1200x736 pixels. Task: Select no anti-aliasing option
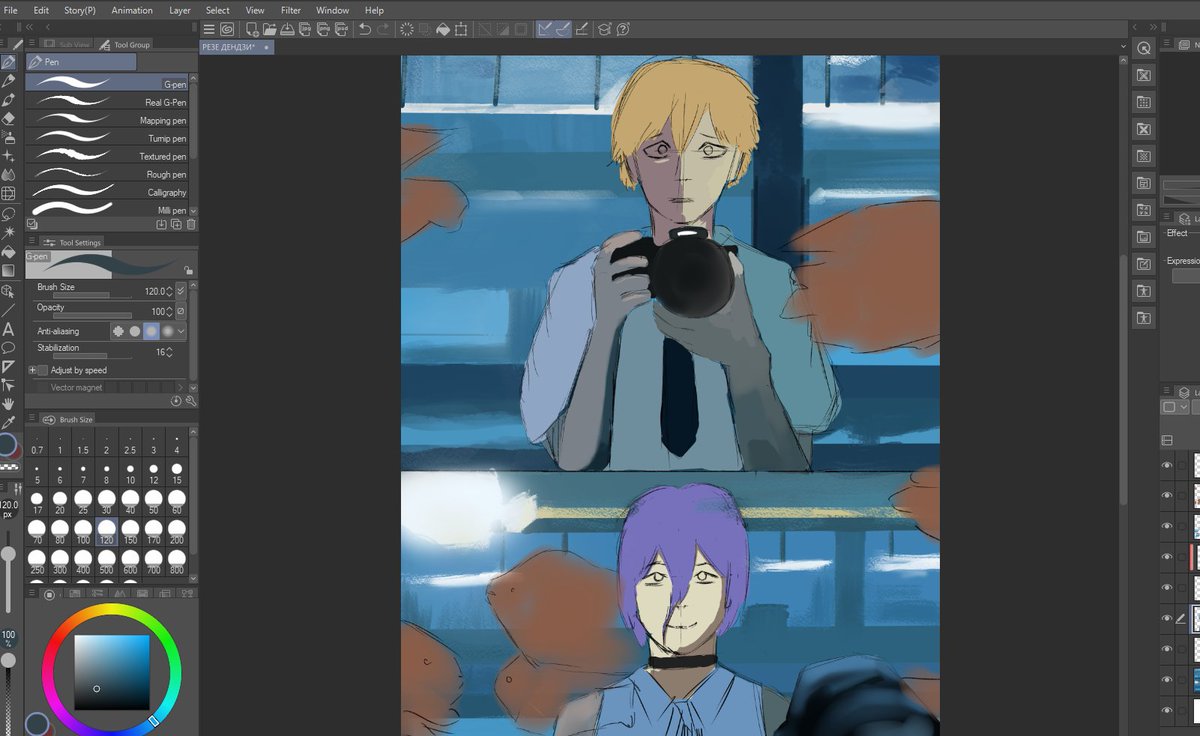coord(118,331)
